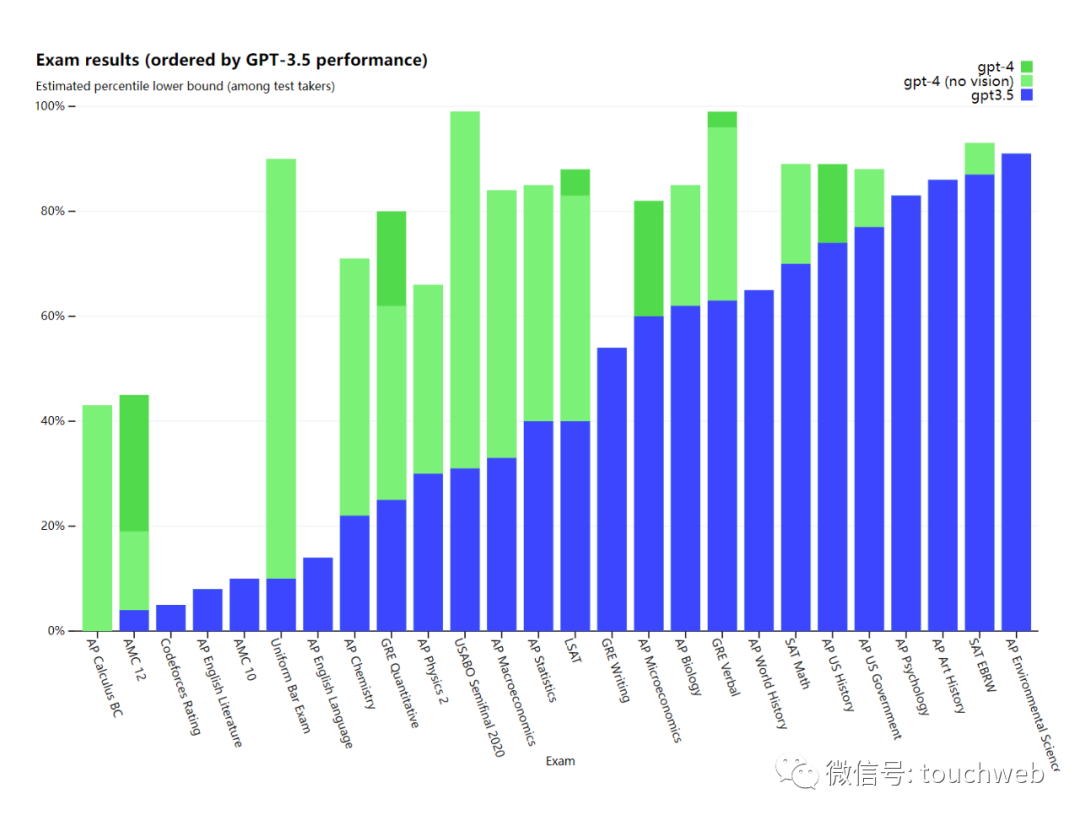The width and height of the screenshot is (1080, 821).
Task: Click the light green AP Biology segment
Action: pos(685,245)
